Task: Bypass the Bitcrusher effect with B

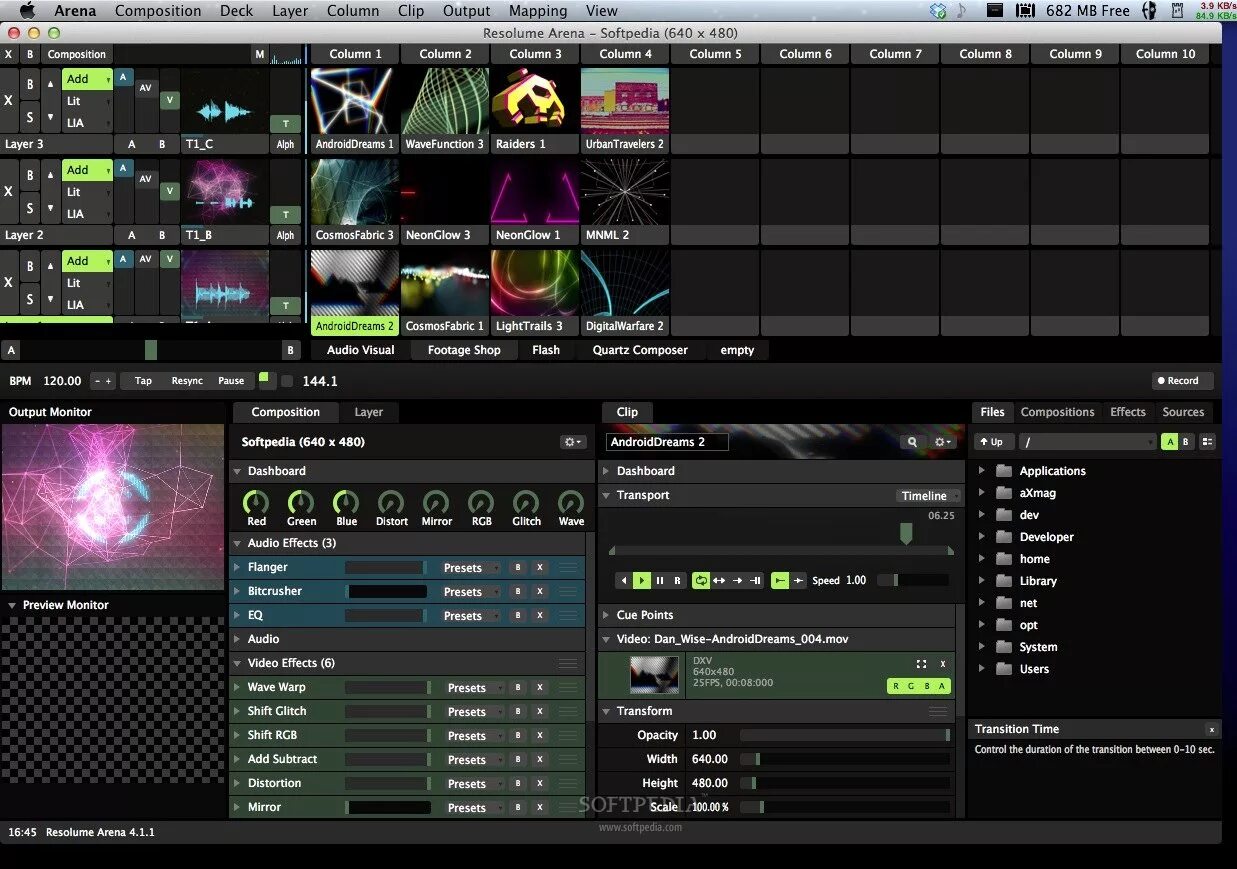Action: [x=517, y=592]
